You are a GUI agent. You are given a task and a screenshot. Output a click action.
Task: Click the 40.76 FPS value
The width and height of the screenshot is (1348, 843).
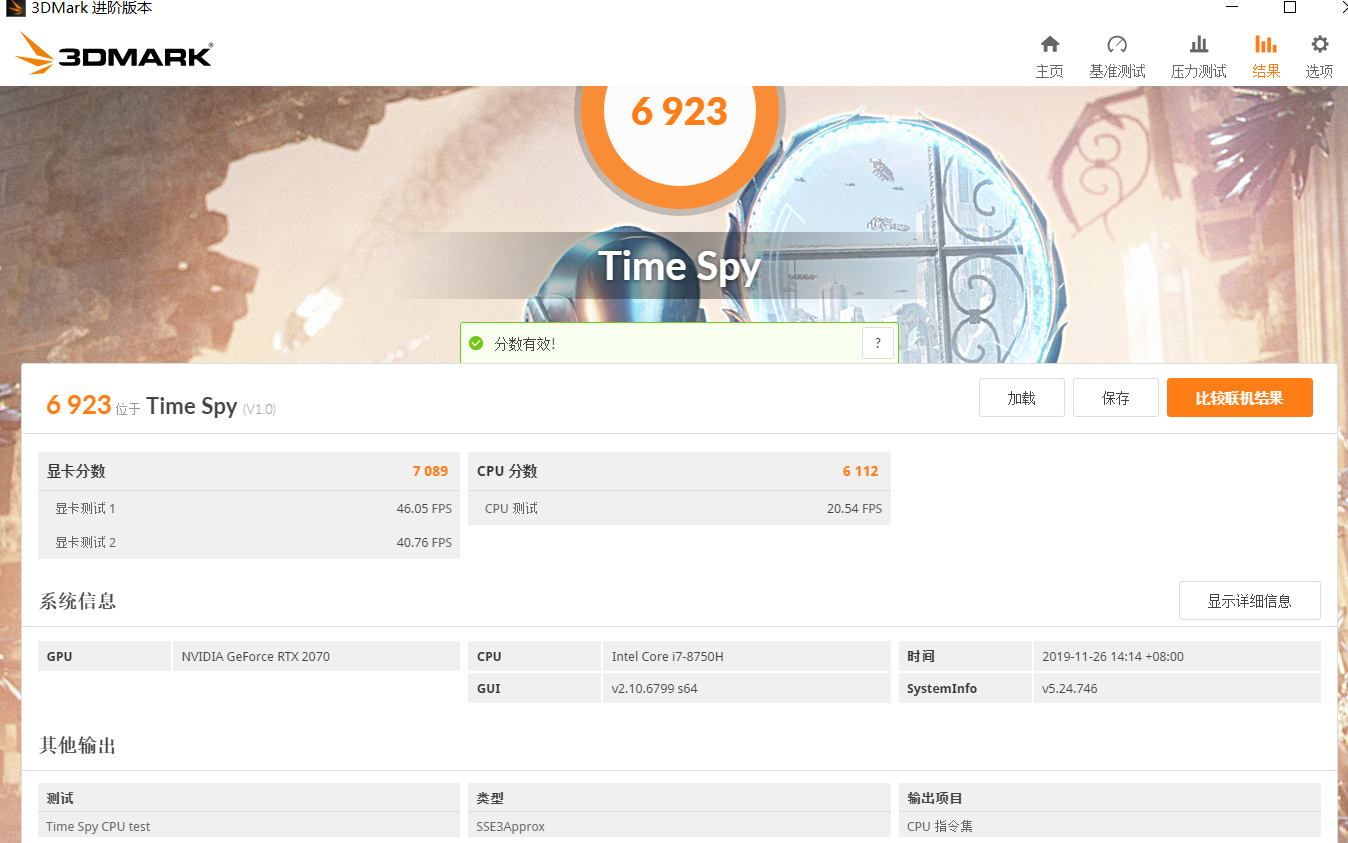coord(424,542)
